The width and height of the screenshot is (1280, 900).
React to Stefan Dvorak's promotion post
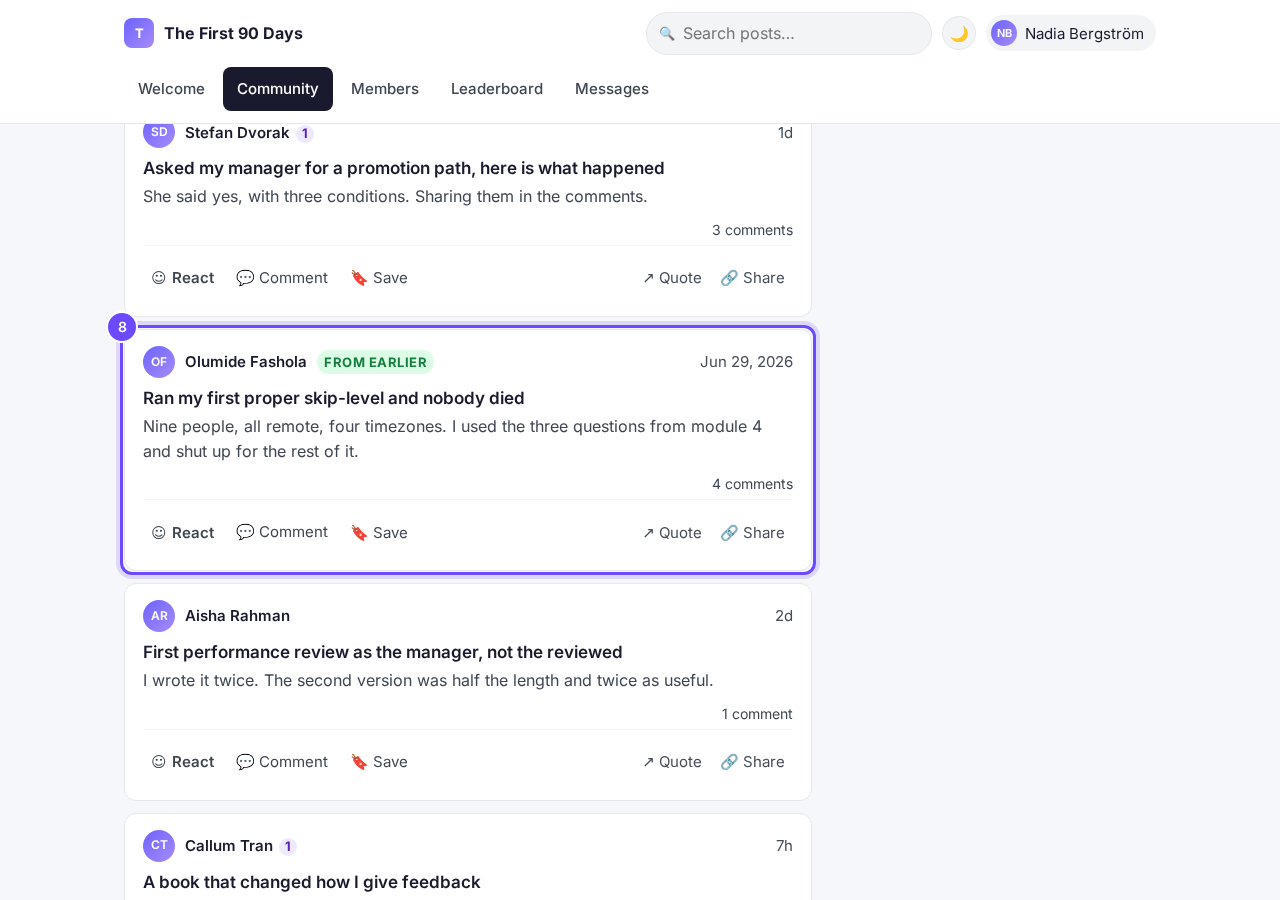click(x=183, y=278)
